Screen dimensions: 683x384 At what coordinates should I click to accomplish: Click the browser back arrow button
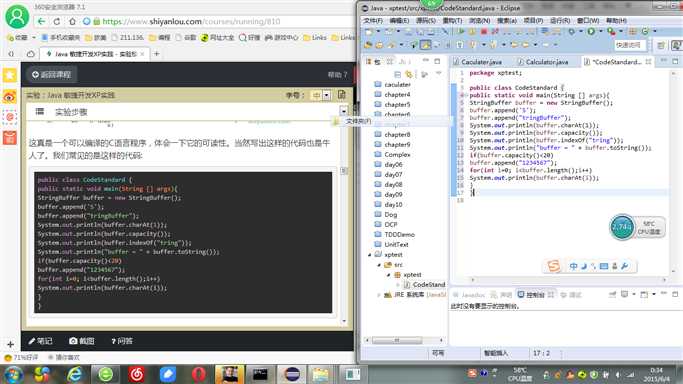point(41,21)
